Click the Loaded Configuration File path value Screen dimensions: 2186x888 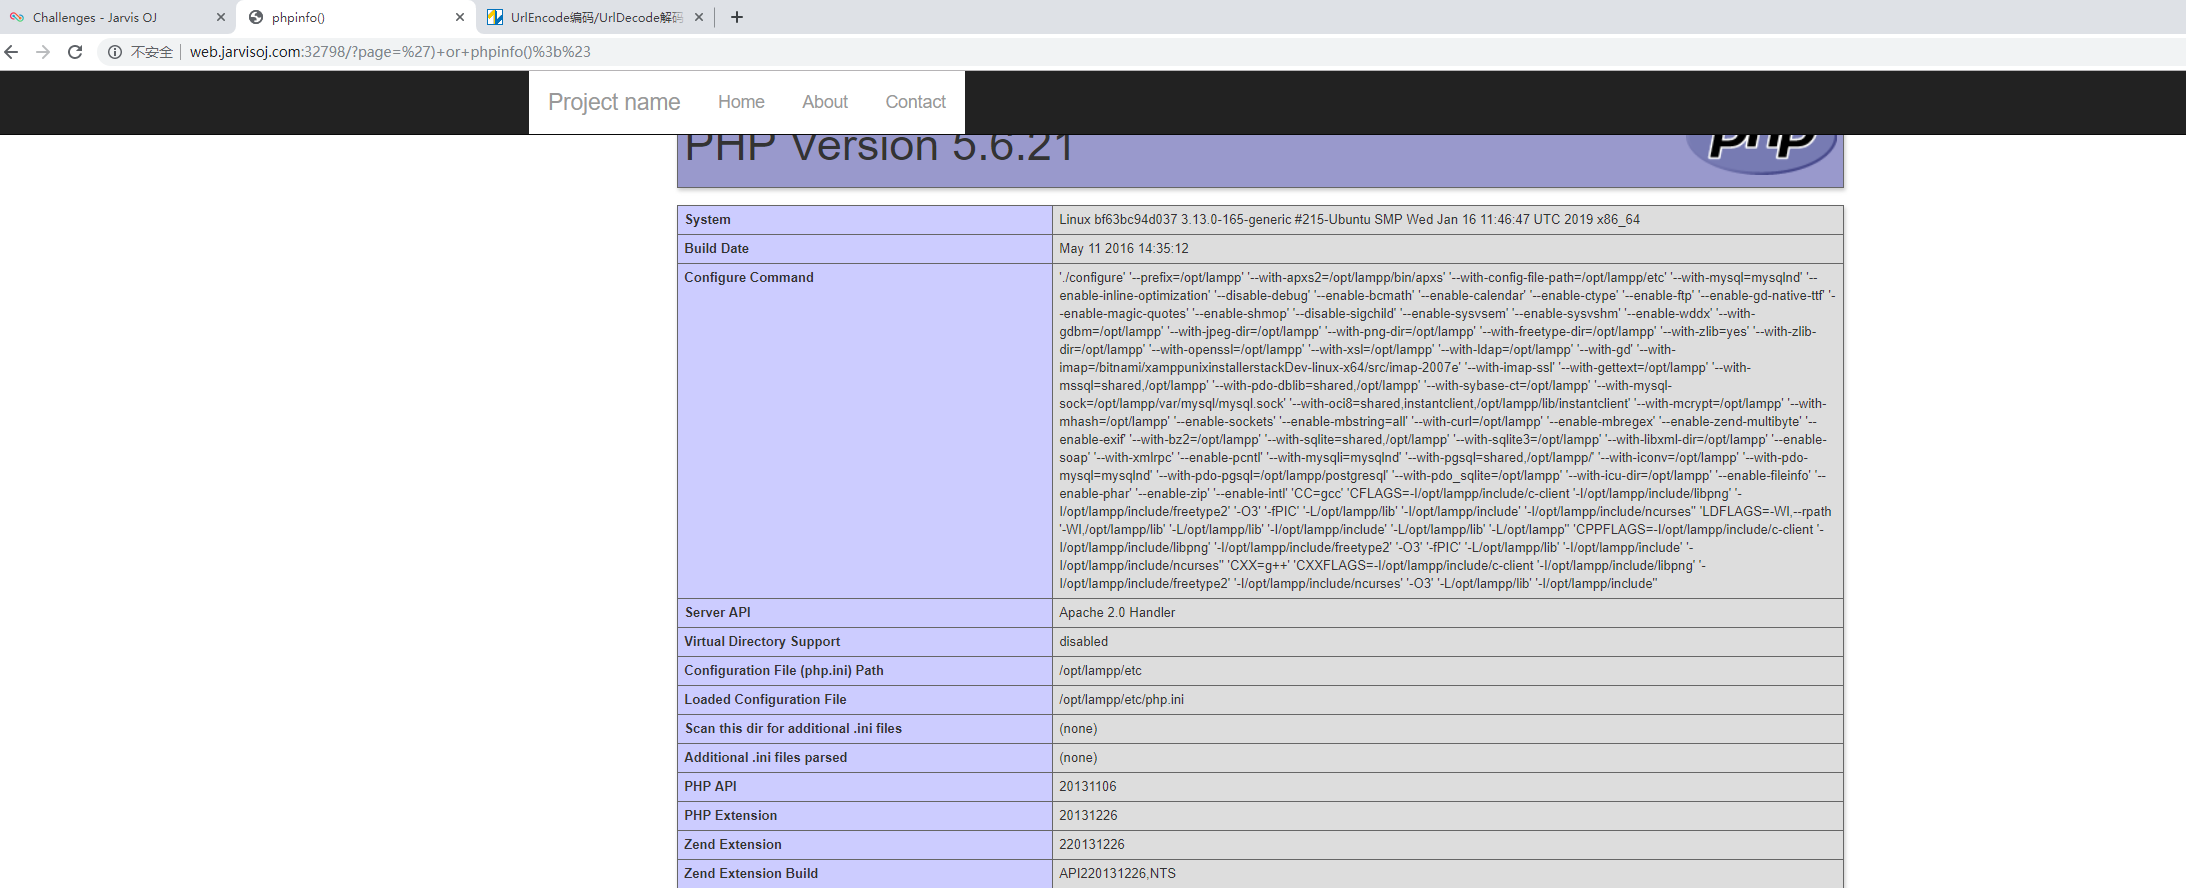[x=1121, y=700]
